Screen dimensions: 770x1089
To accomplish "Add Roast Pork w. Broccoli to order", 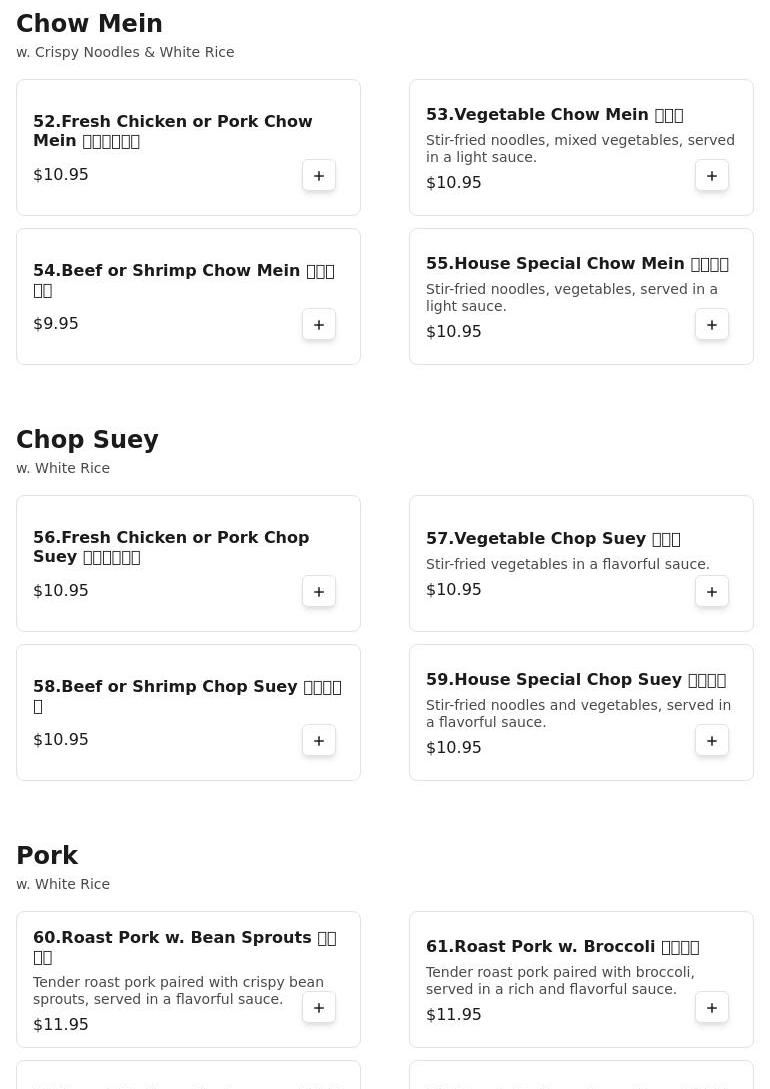I will click(x=712, y=1008).
